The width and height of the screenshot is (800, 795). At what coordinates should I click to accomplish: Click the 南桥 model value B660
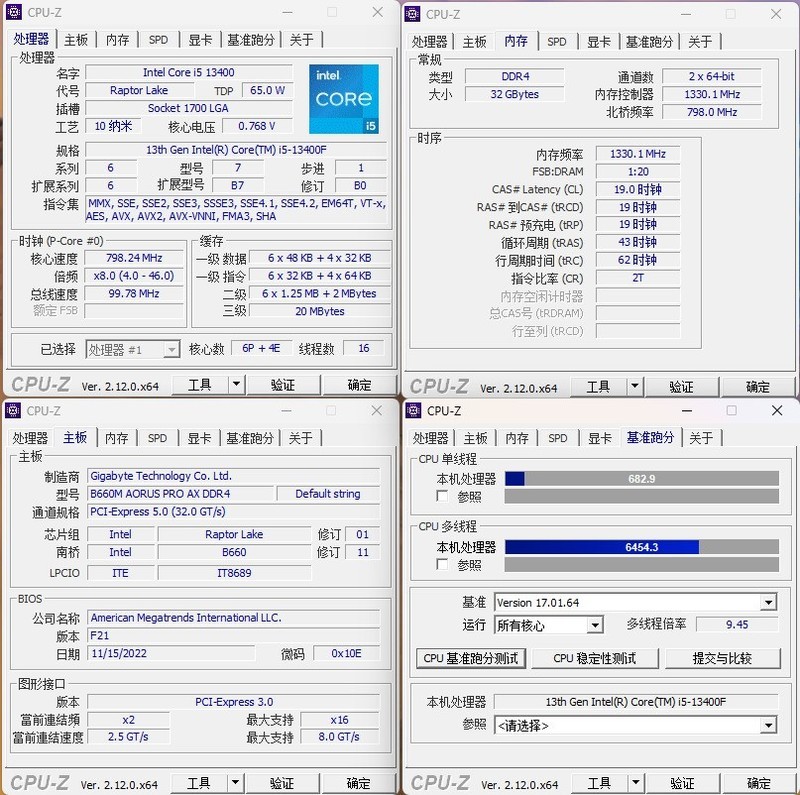click(x=234, y=552)
